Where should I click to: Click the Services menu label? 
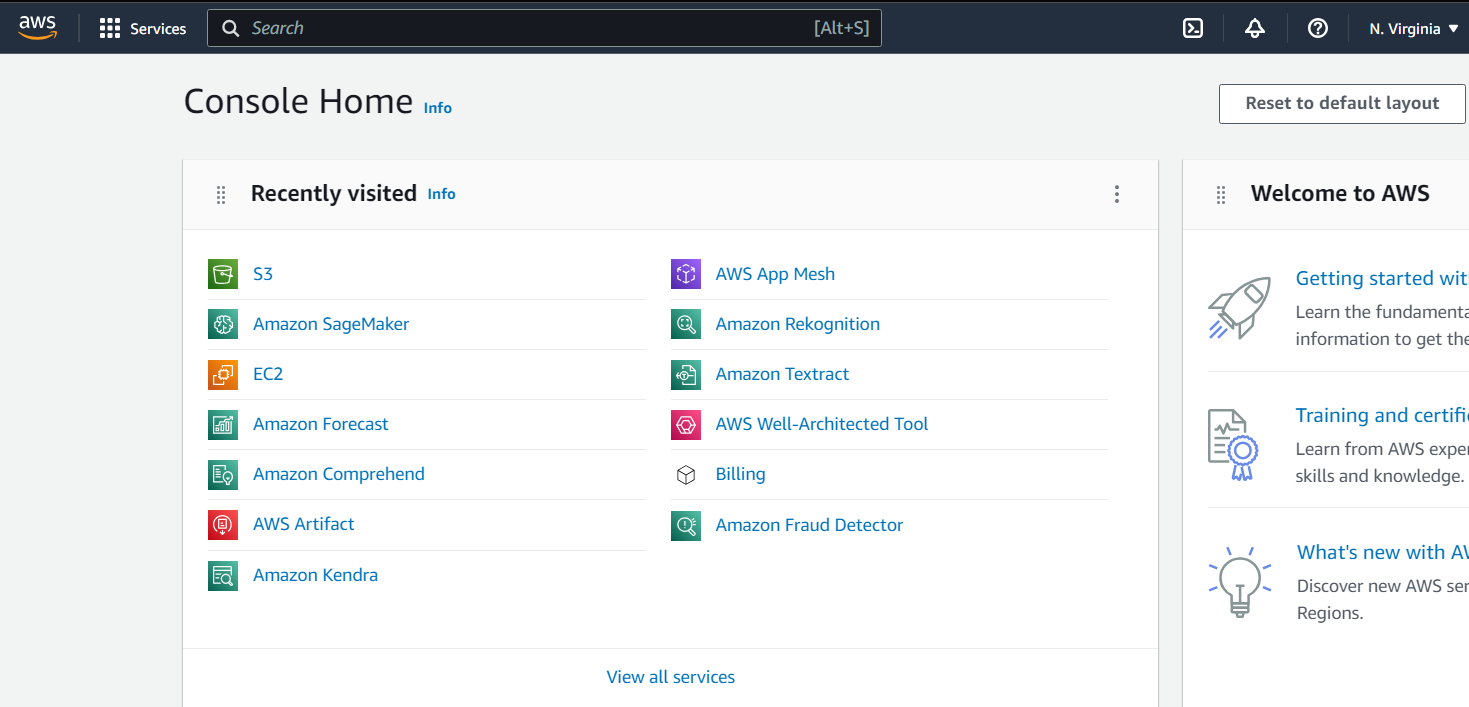pyautogui.click(x=158, y=29)
